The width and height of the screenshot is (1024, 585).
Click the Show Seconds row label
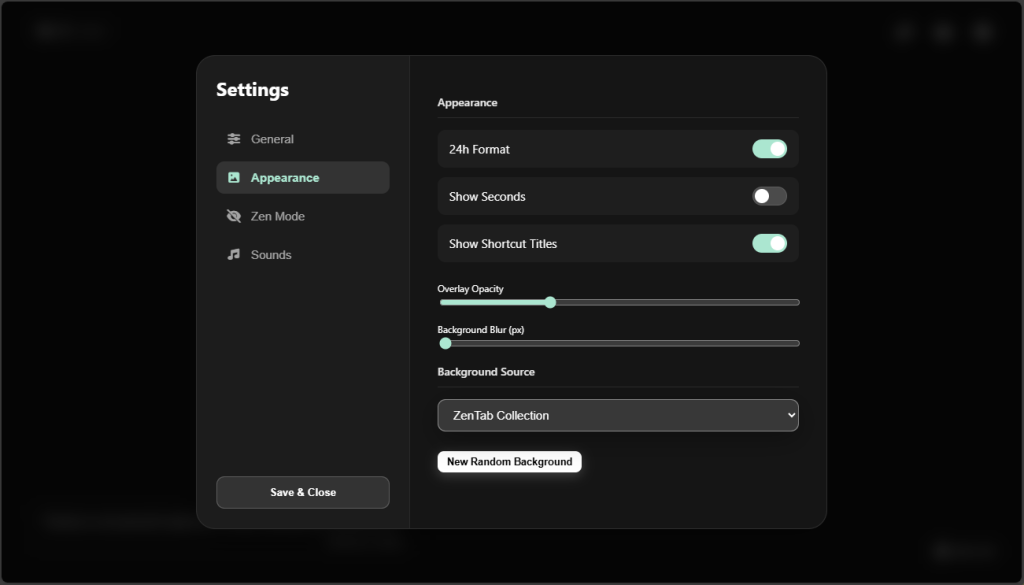pos(487,197)
